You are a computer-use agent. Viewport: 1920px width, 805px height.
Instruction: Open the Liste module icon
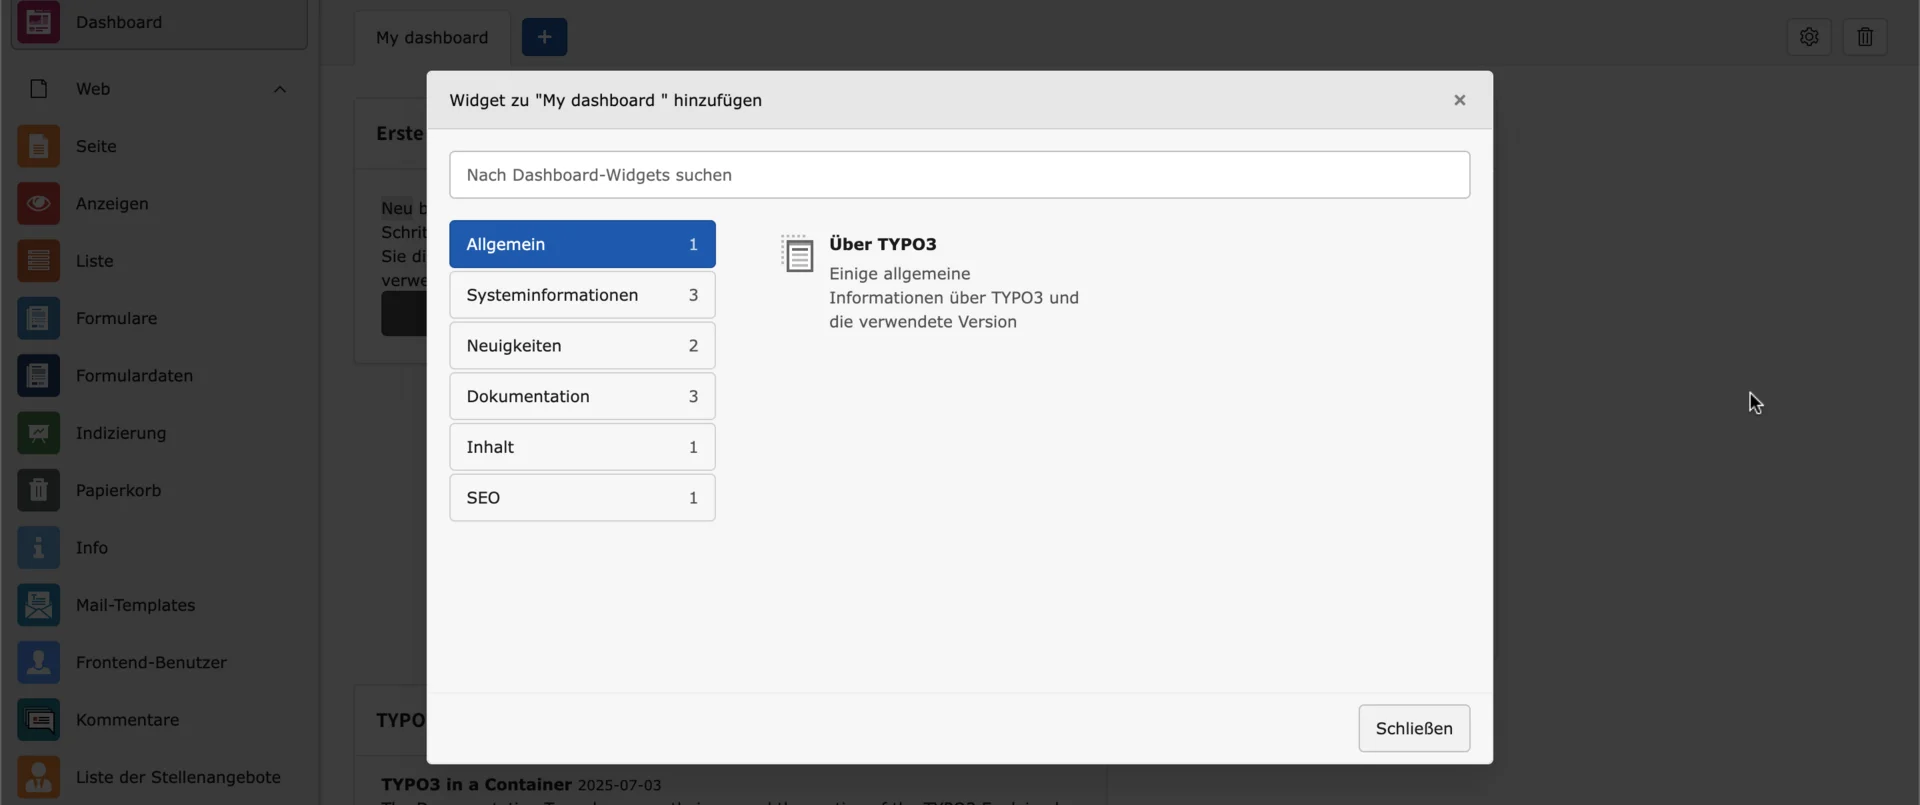coord(38,261)
